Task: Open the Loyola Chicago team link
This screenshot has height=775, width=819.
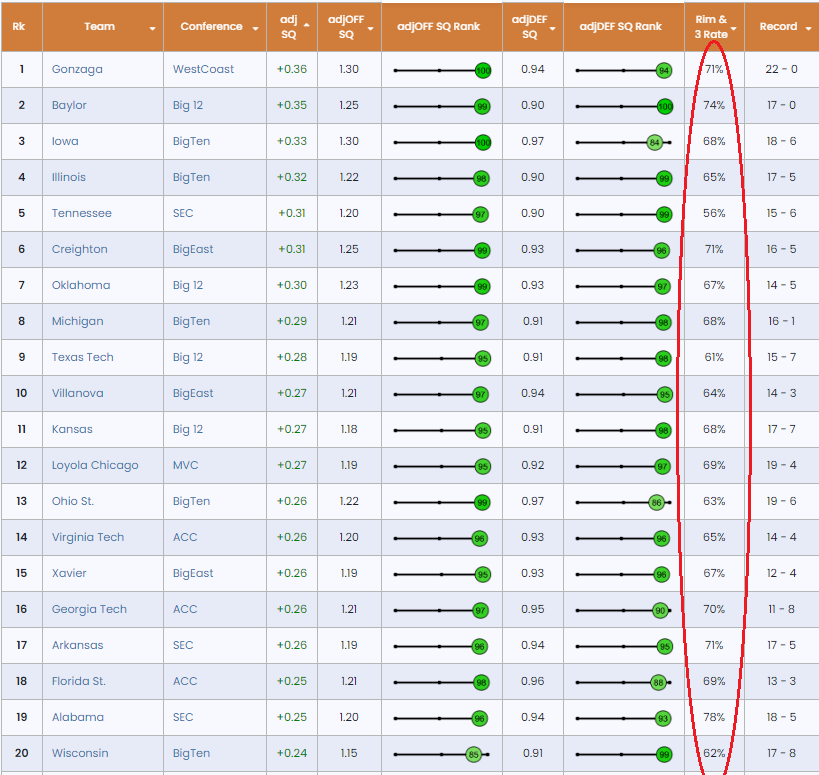Action: [x=95, y=466]
